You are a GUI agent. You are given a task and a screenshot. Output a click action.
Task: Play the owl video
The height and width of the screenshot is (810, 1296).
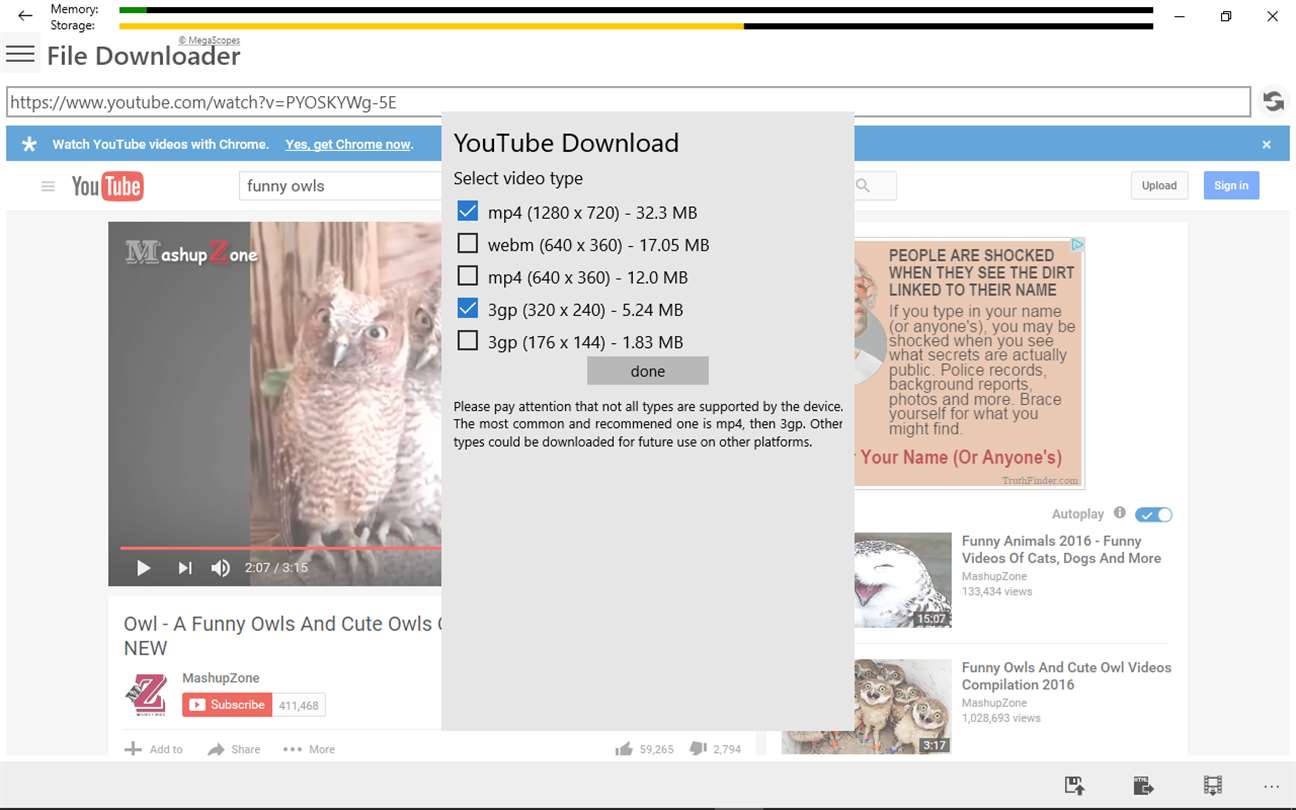tap(143, 568)
